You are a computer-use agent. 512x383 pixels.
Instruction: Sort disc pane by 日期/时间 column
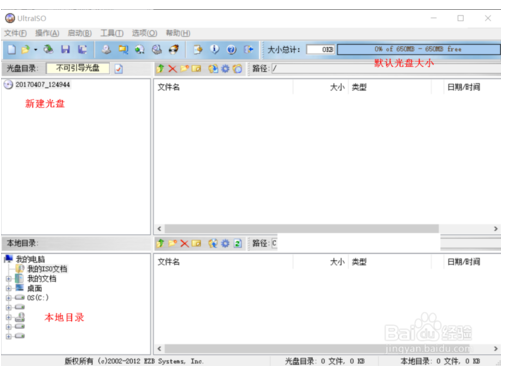[464, 87]
